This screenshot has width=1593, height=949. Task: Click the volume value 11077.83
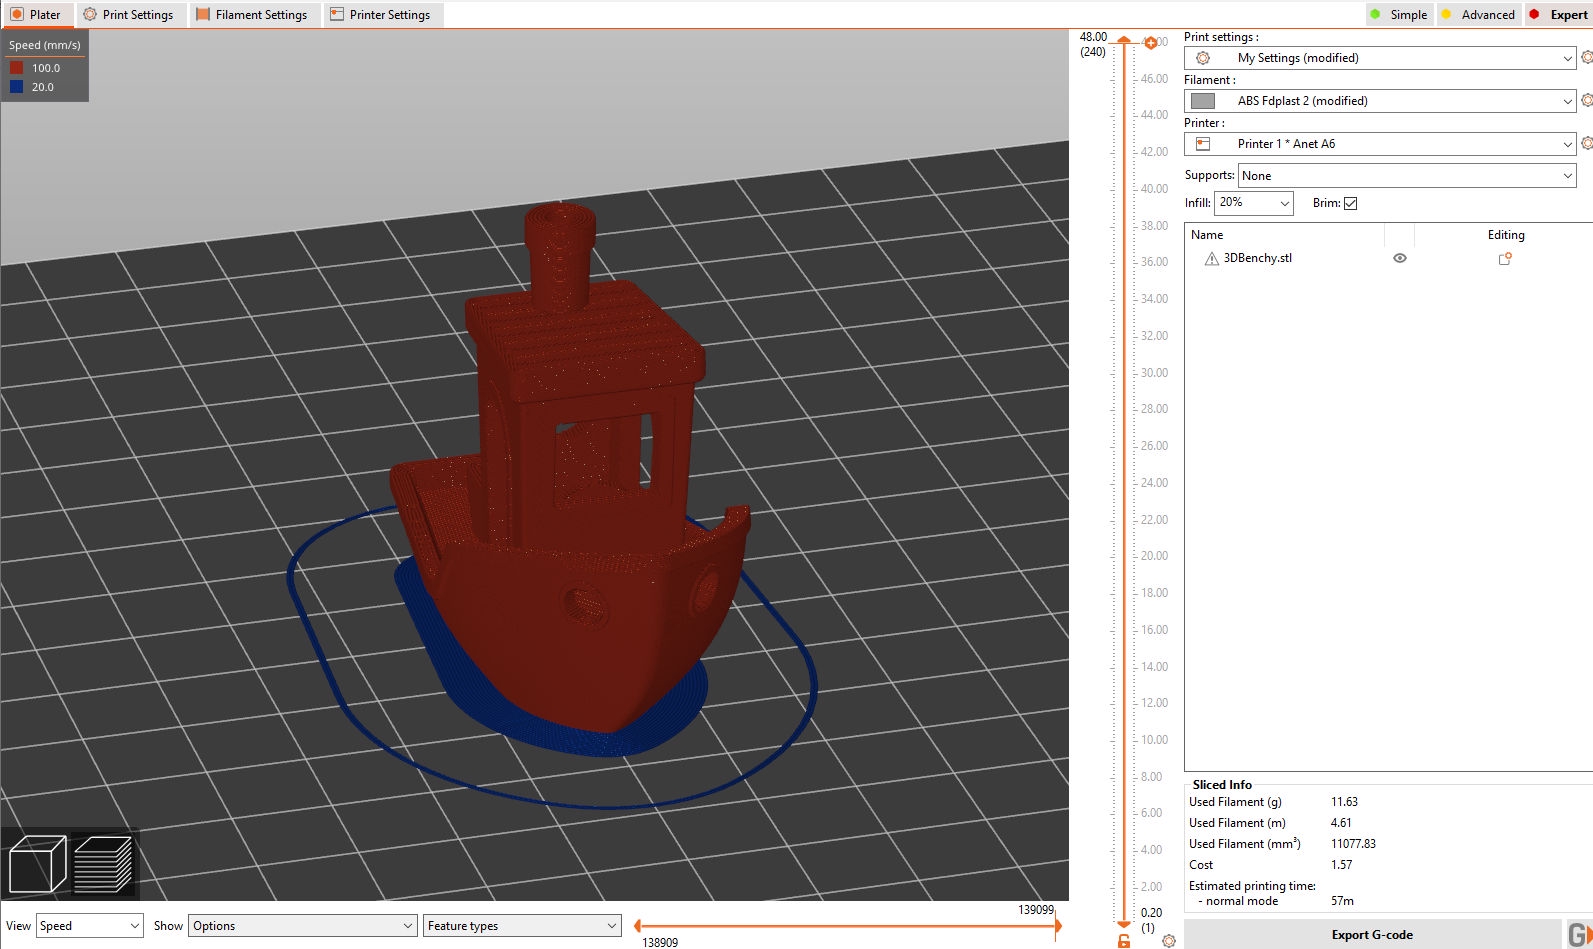[x=1353, y=844]
